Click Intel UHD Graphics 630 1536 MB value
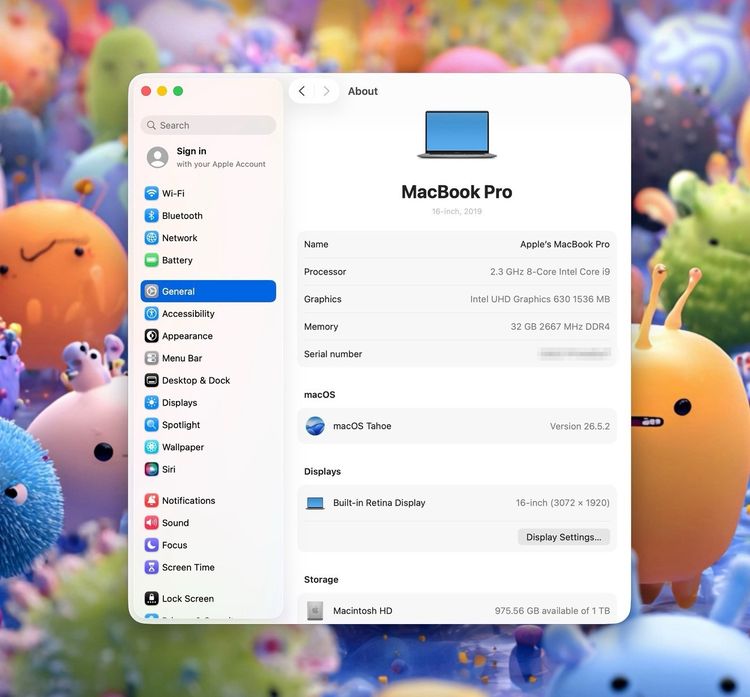Image resolution: width=750 pixels, height=697 pixels. click(x=540, y=299)
